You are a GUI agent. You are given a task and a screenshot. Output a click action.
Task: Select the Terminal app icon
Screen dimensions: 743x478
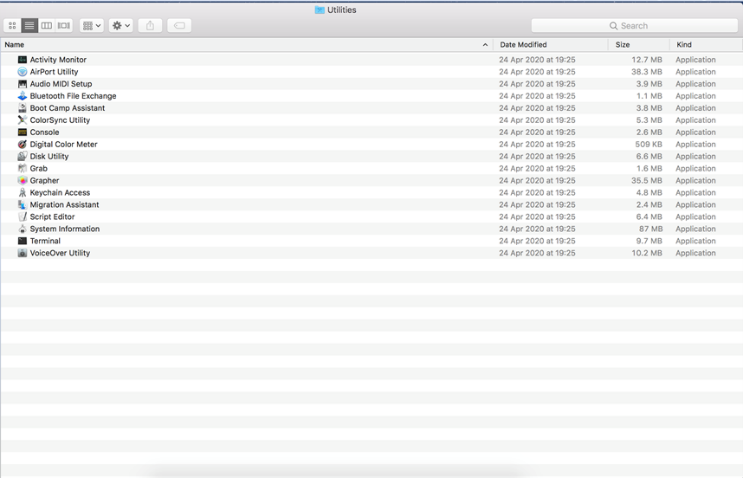[x=22, y=241]
